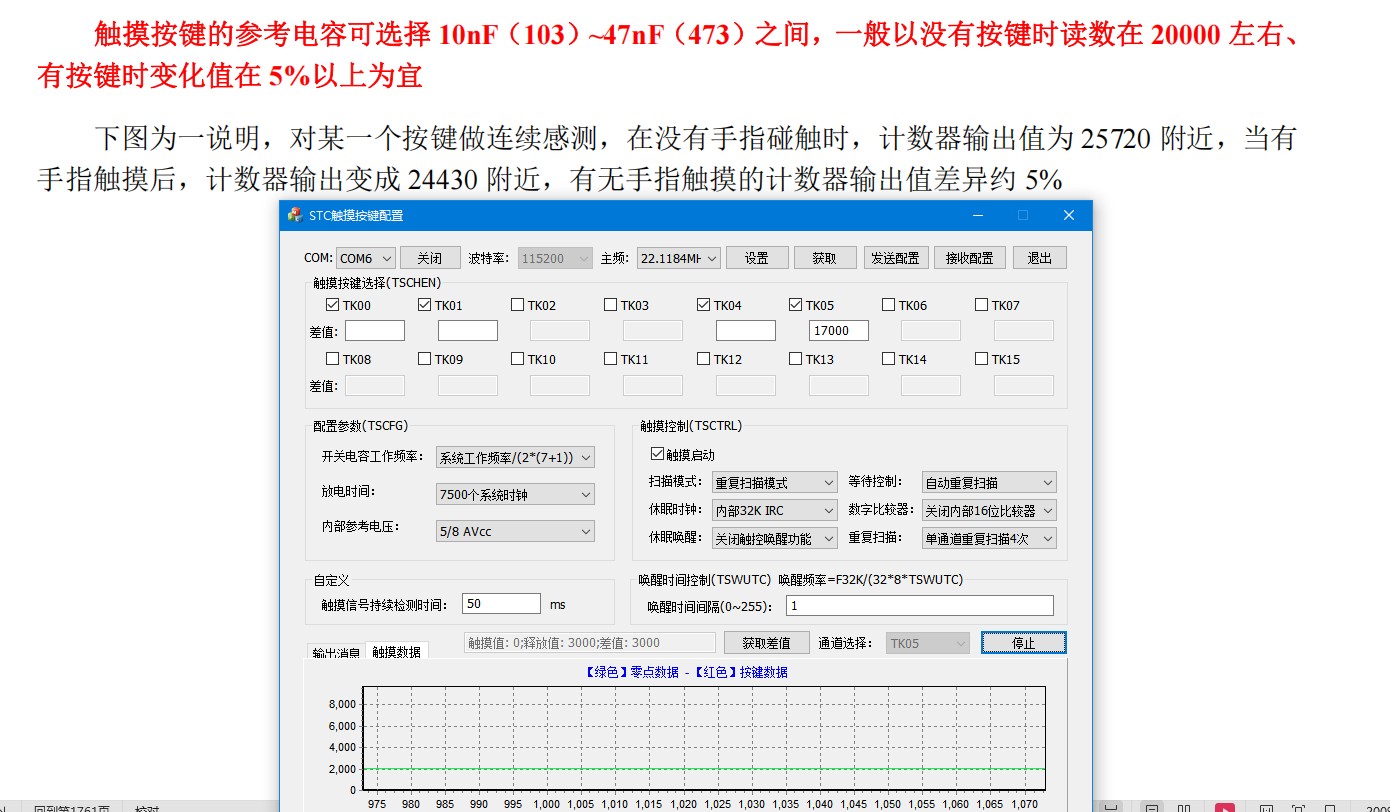Screen dimensions: 1390x812
Task: Click the 获取差值 button
Action: tap(765, 643)
